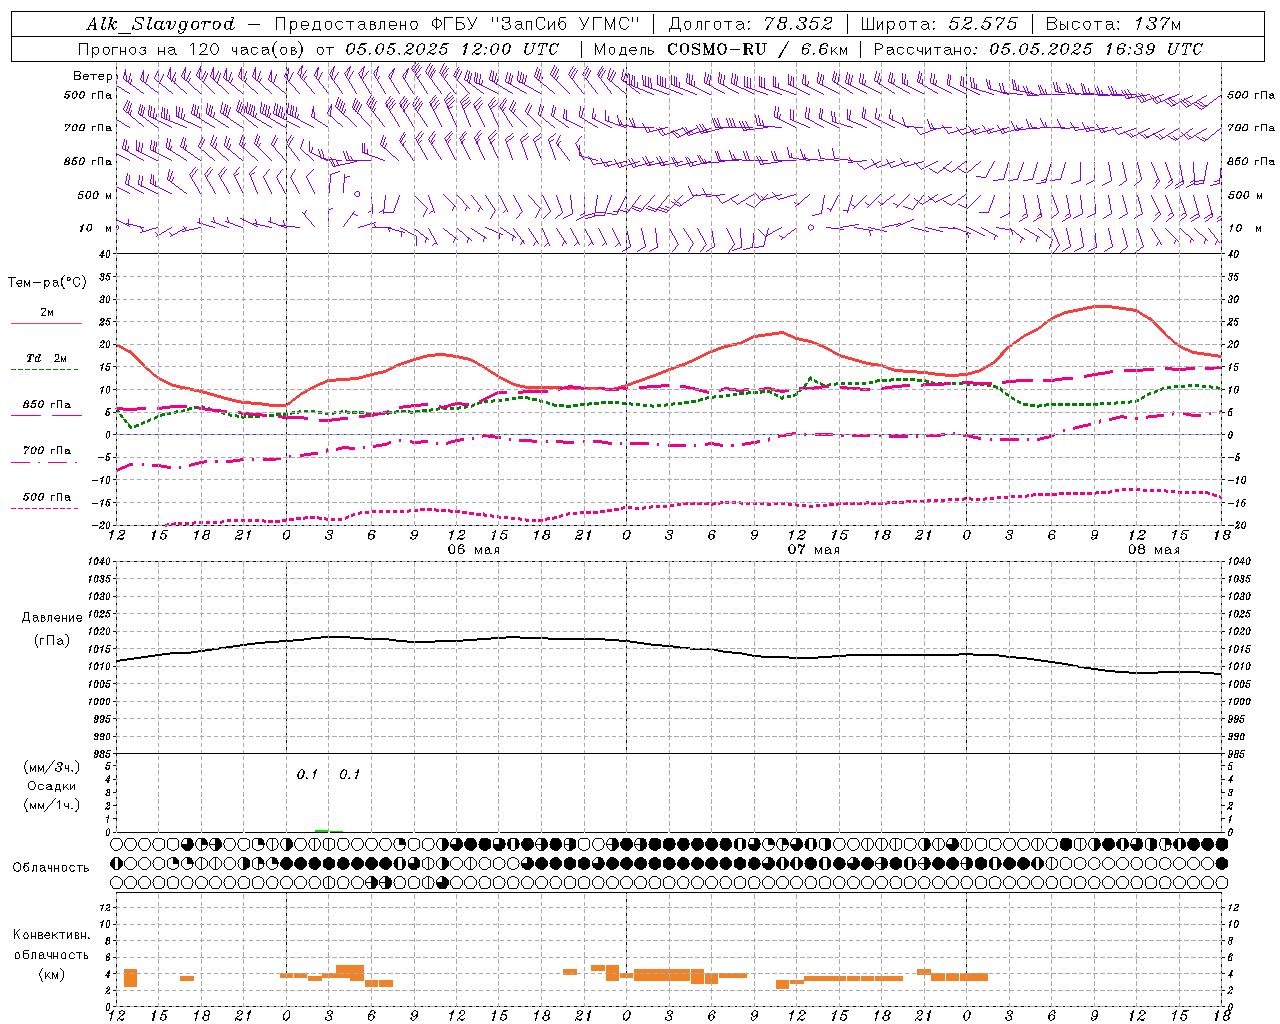Click the Ветер wind panel label

[x=92, y=76]
